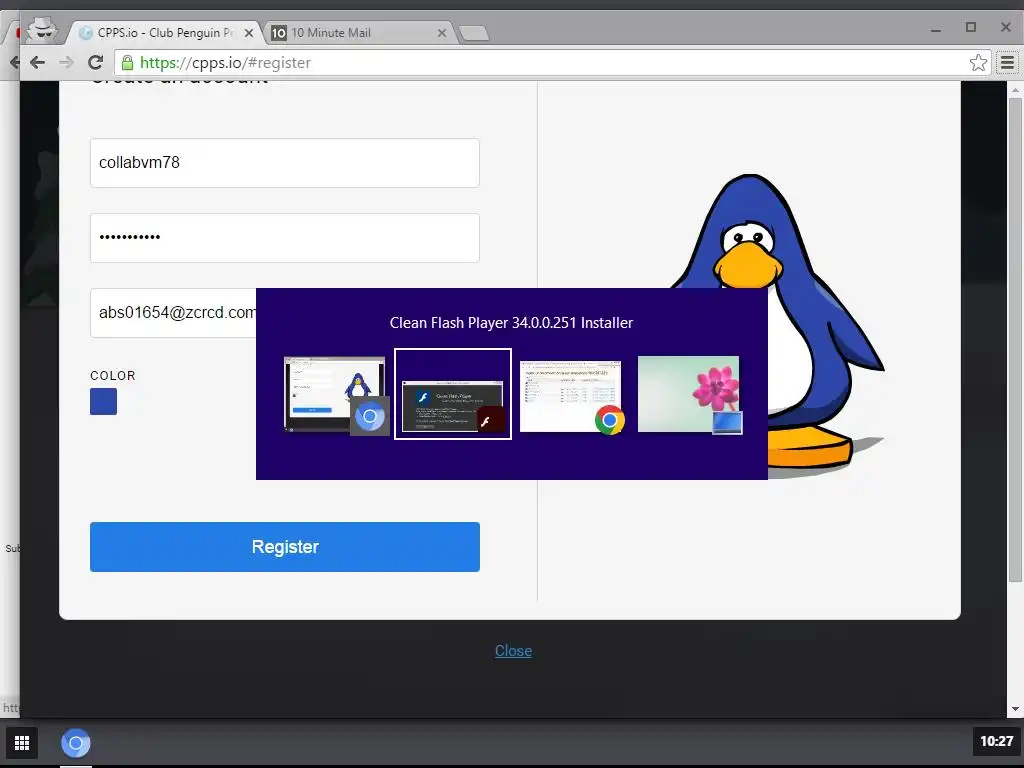Pick the blue penguin color swatch
This screenshot has height=768, width=1024.
pos(103,402)
